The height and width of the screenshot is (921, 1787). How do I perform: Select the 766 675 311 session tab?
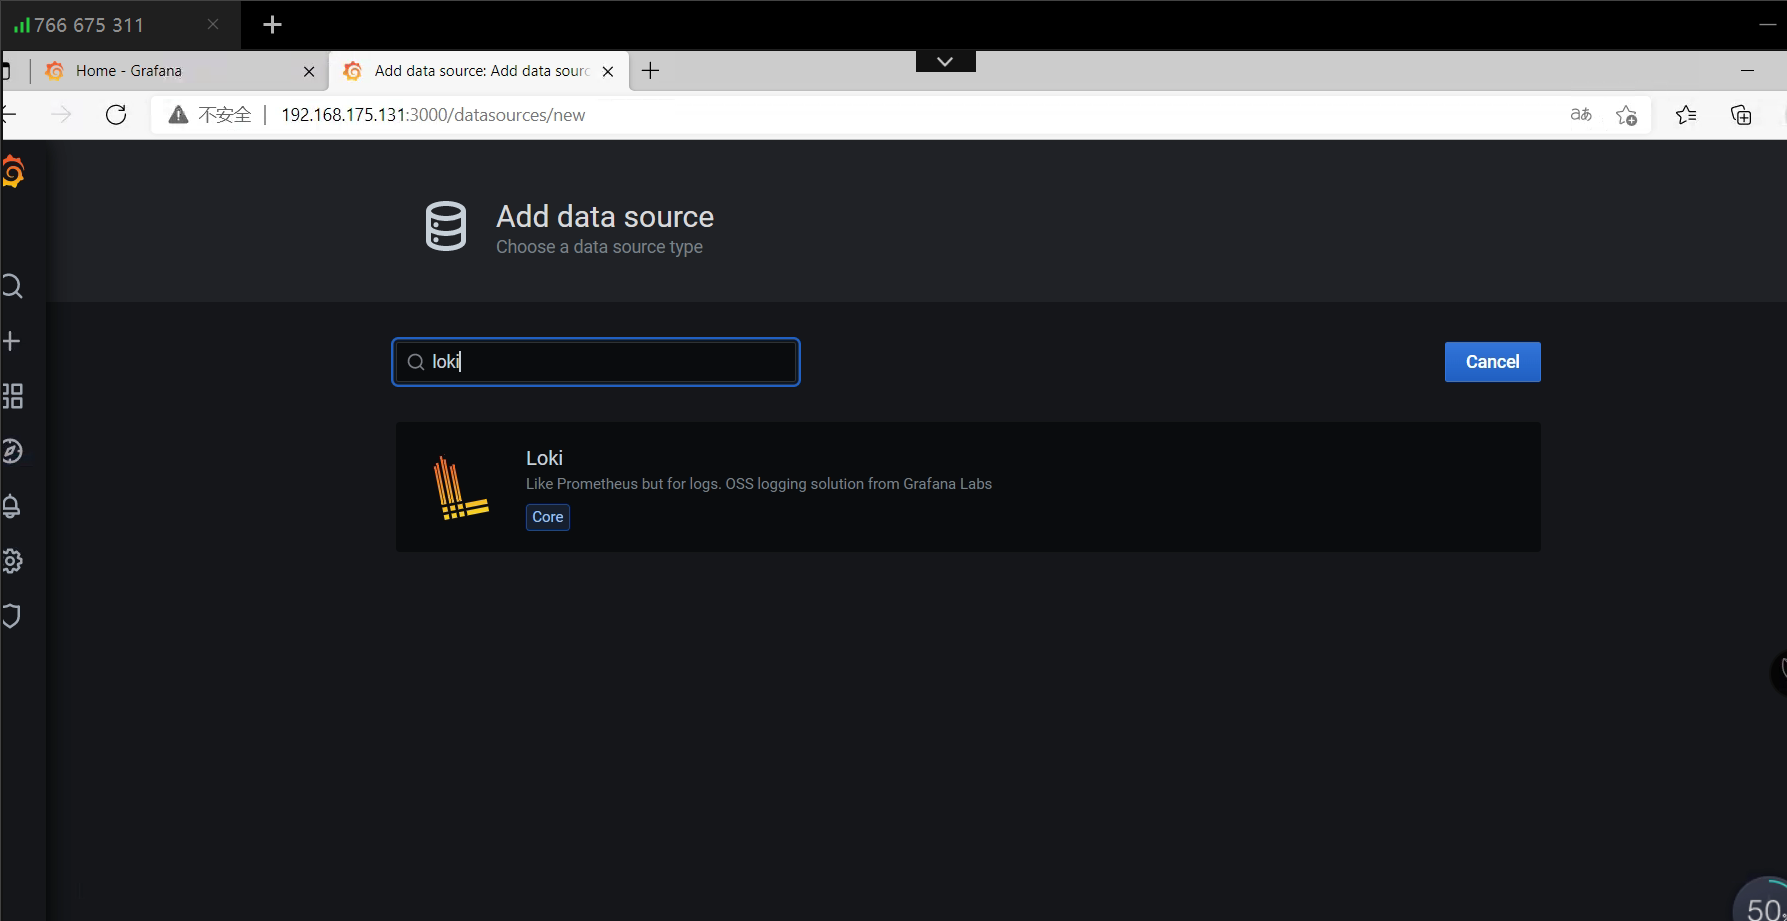pyautogui.click(x=120, y=25)
